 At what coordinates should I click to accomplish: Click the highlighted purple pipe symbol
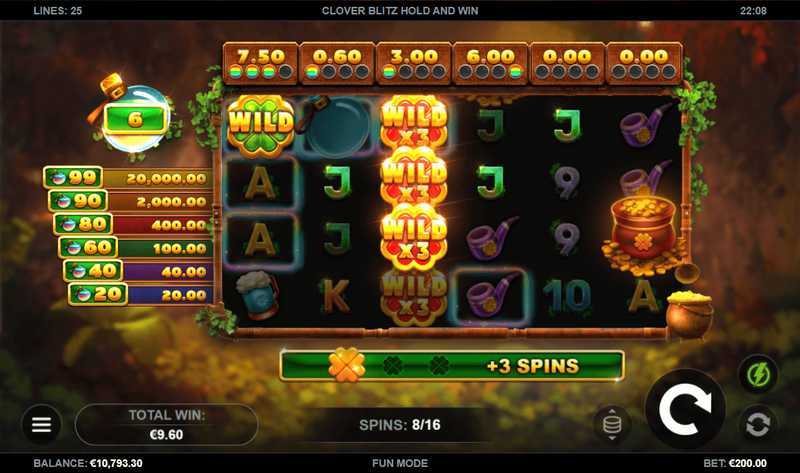tap(490, 296)
